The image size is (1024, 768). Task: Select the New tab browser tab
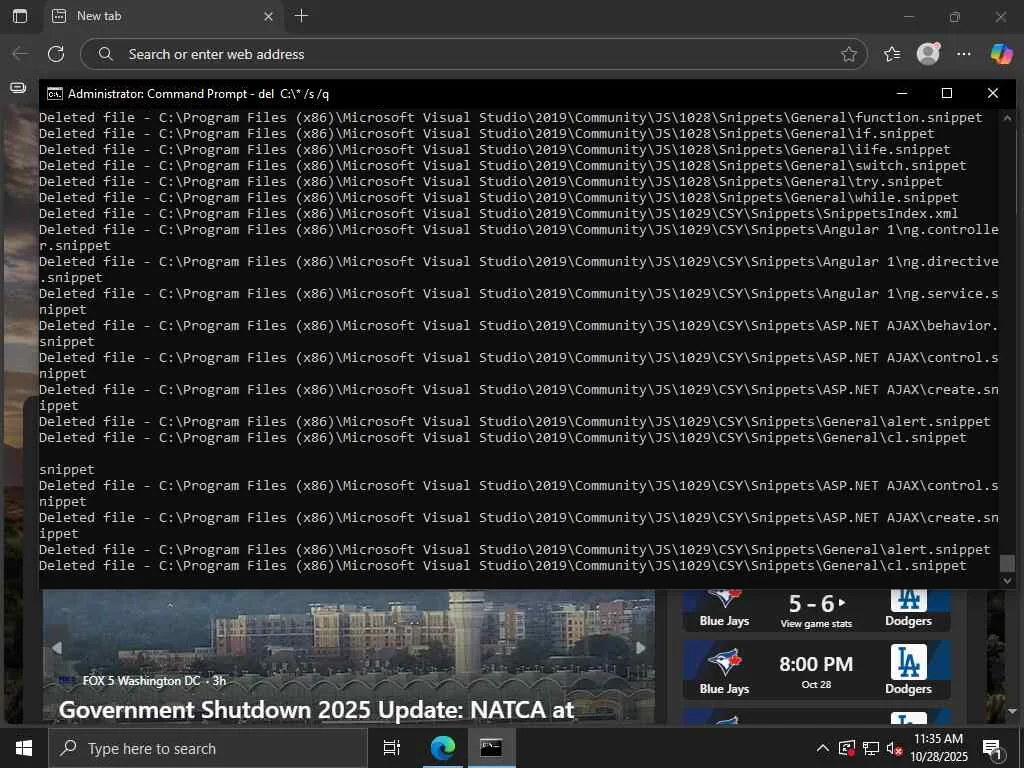163,16
